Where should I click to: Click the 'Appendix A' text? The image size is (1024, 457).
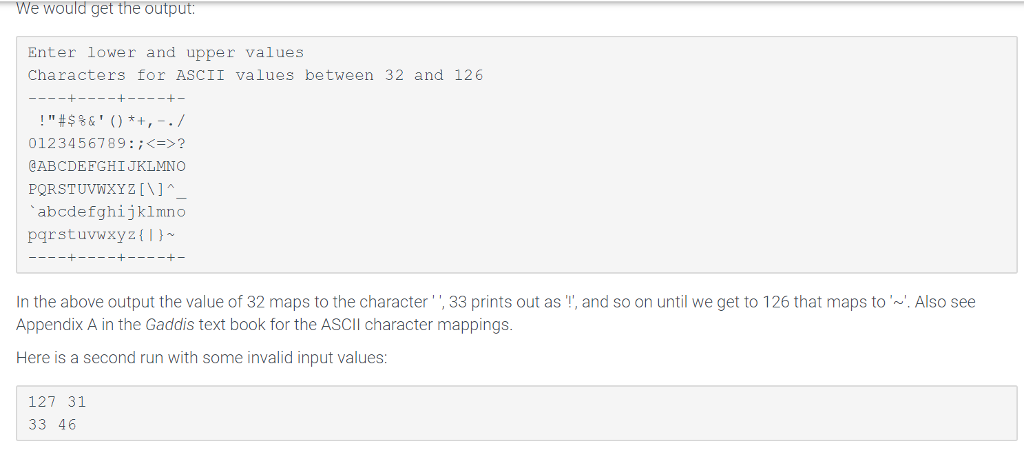[x=55, y=325]
